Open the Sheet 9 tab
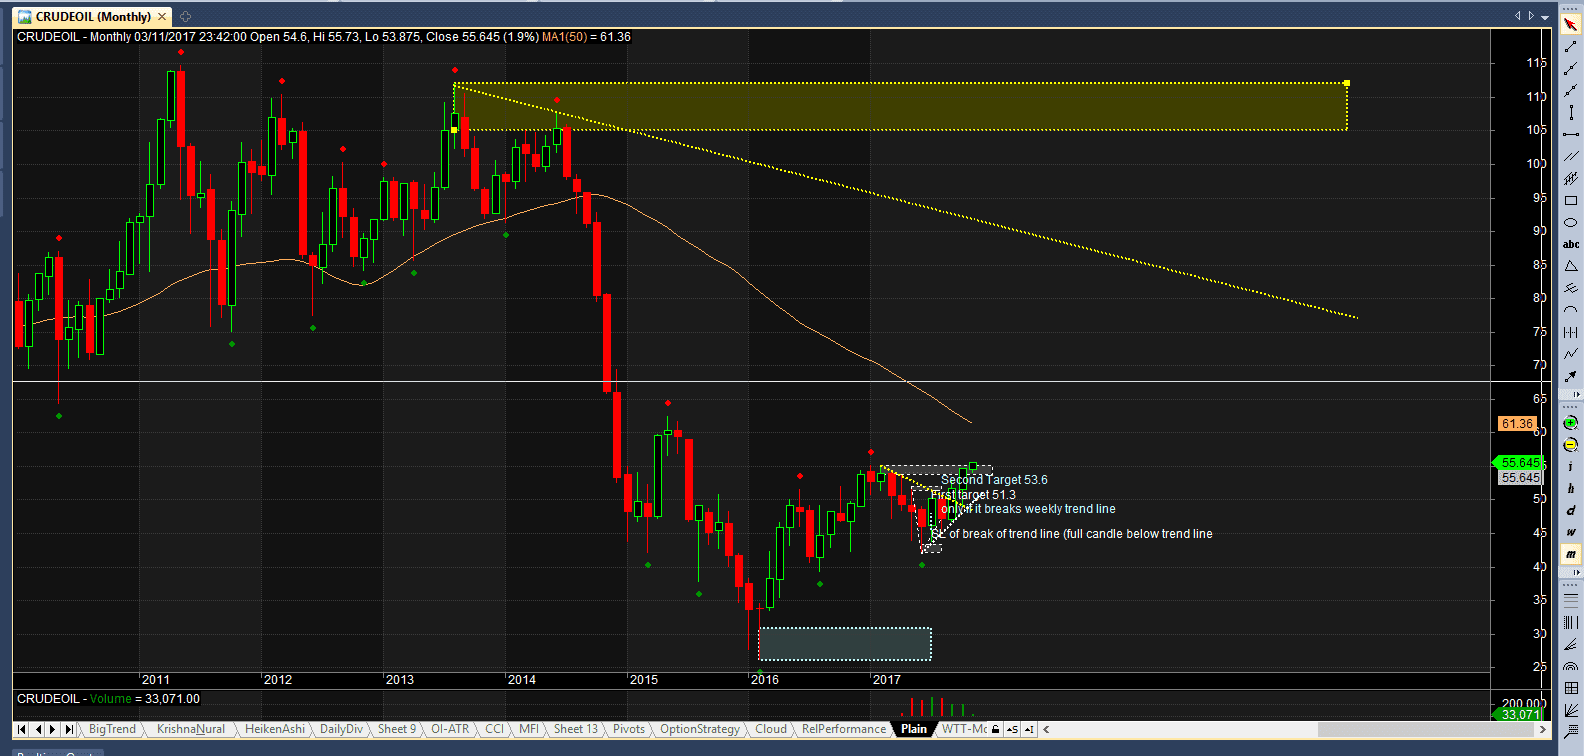 click(397, 729)
